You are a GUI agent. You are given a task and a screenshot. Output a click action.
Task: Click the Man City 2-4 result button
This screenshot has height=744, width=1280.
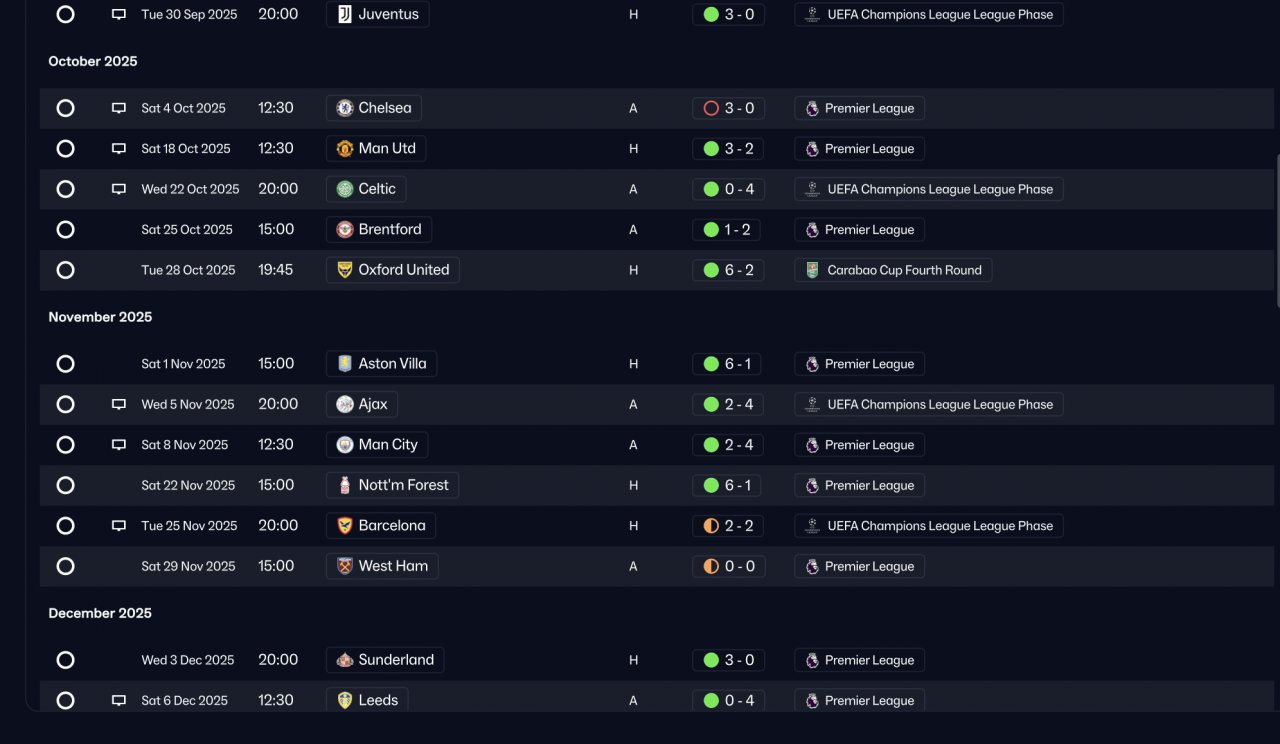[x=728, y=445]
